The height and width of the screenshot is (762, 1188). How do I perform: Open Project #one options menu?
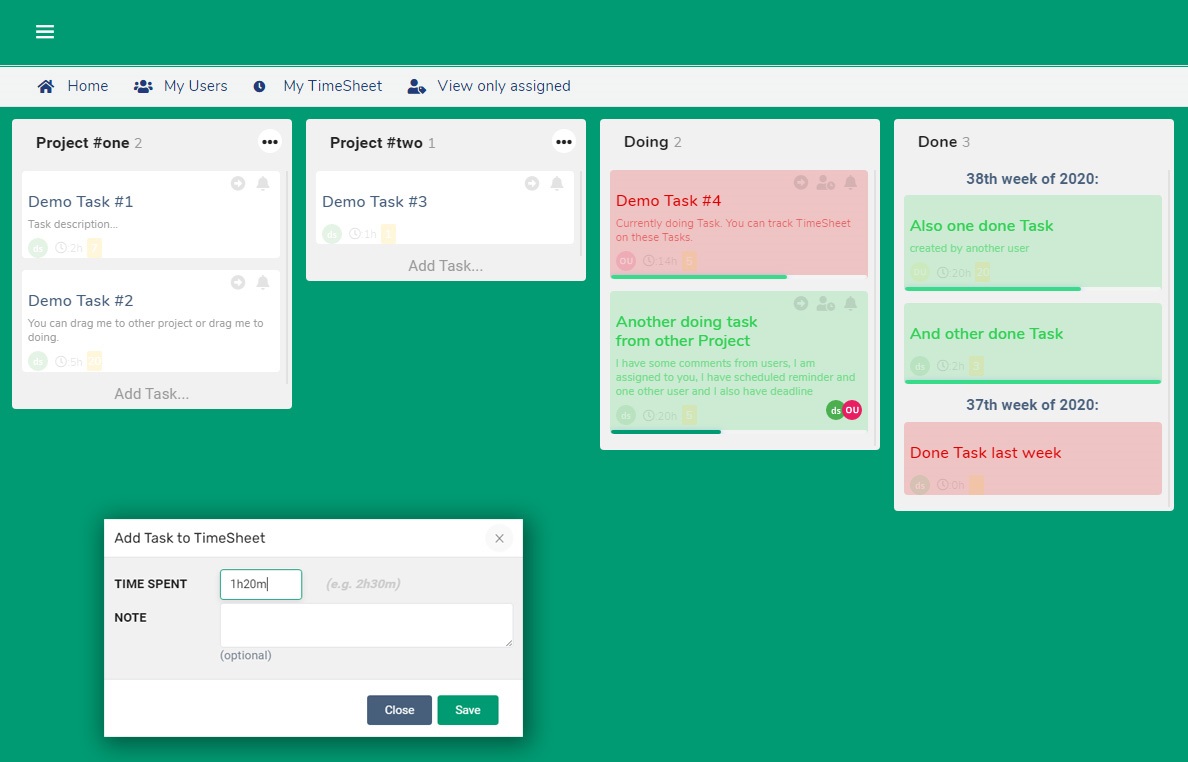point(270,142)
